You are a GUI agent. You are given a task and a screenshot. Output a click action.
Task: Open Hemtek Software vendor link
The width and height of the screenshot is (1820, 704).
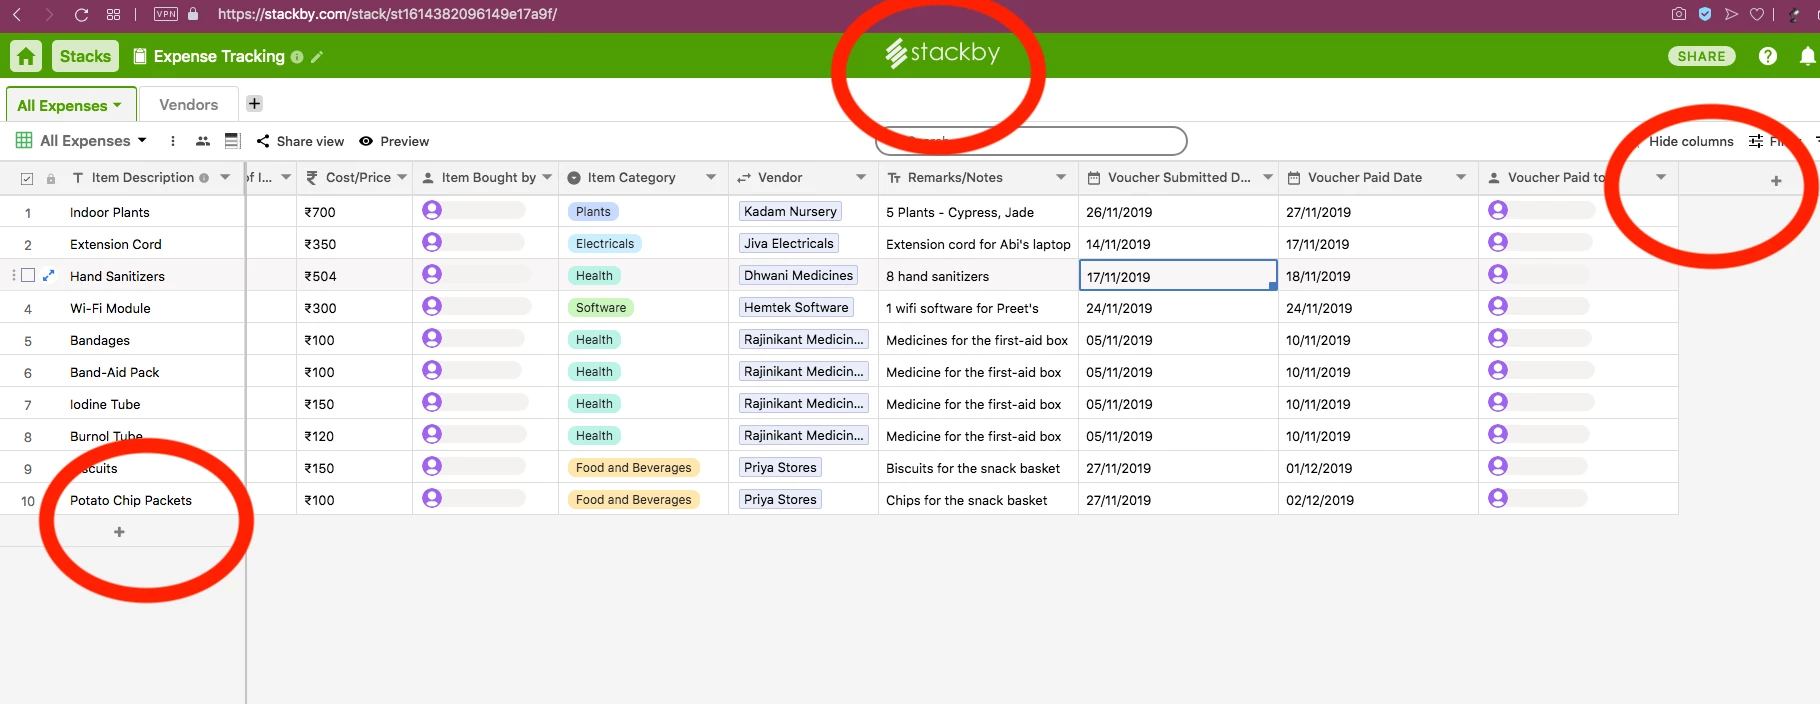[796, 307]
